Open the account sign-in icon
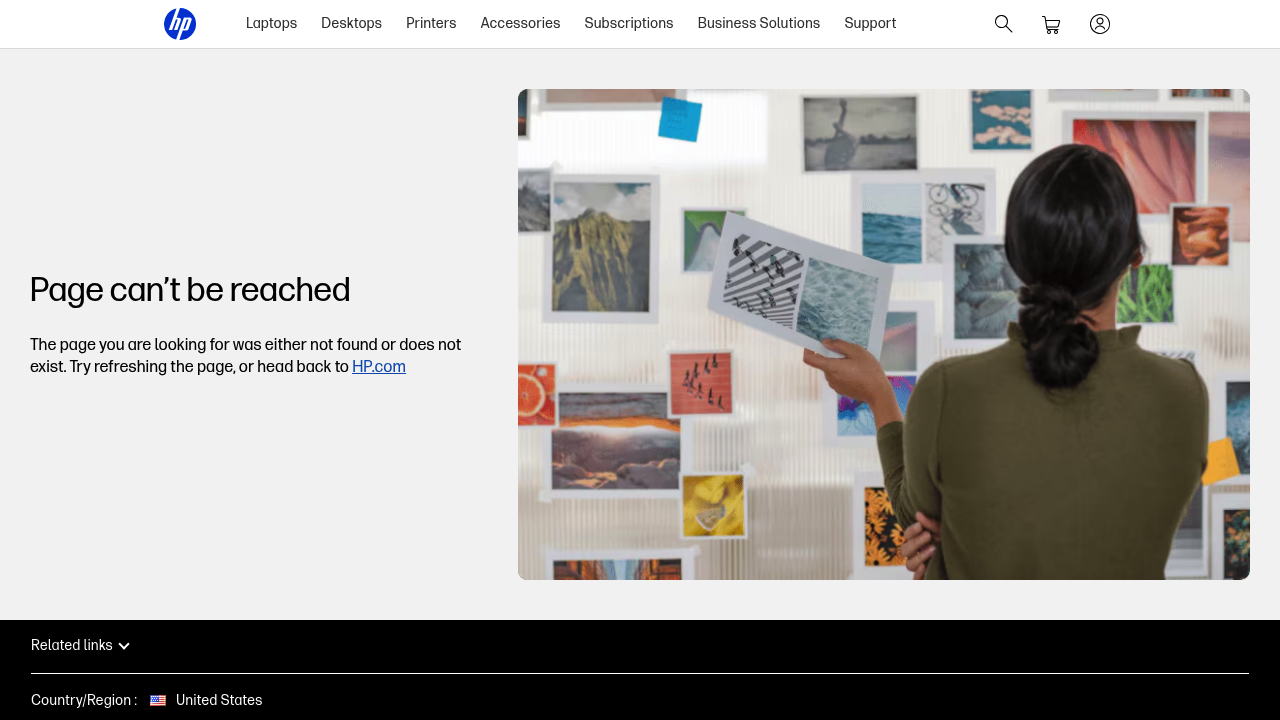 pos(1098,23)
